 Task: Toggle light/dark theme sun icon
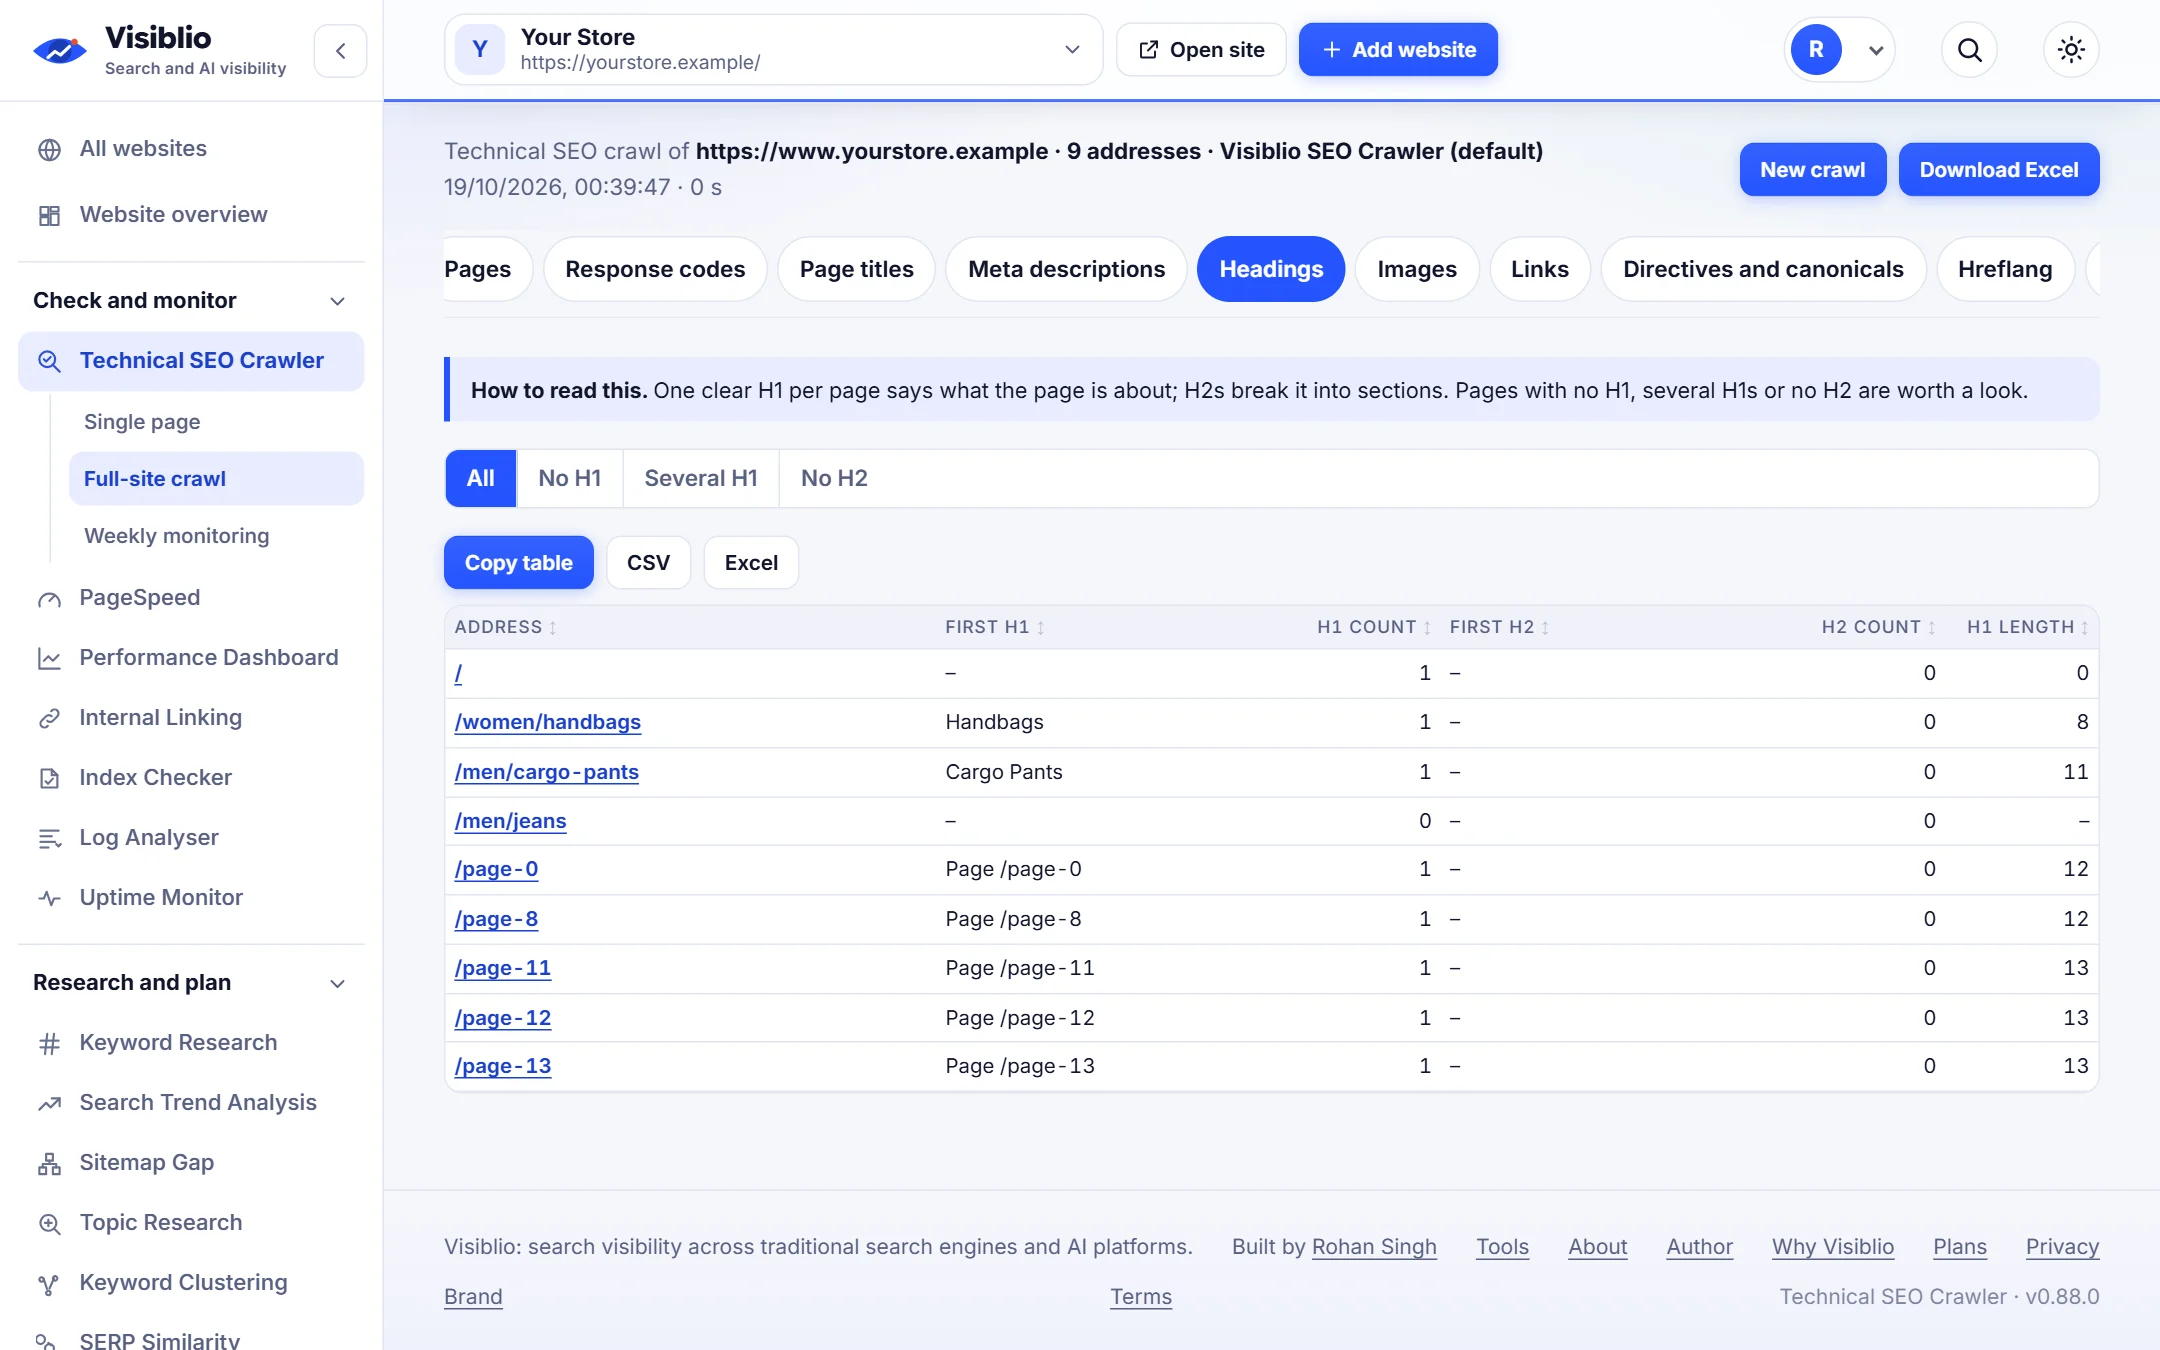pos(2071,50)
